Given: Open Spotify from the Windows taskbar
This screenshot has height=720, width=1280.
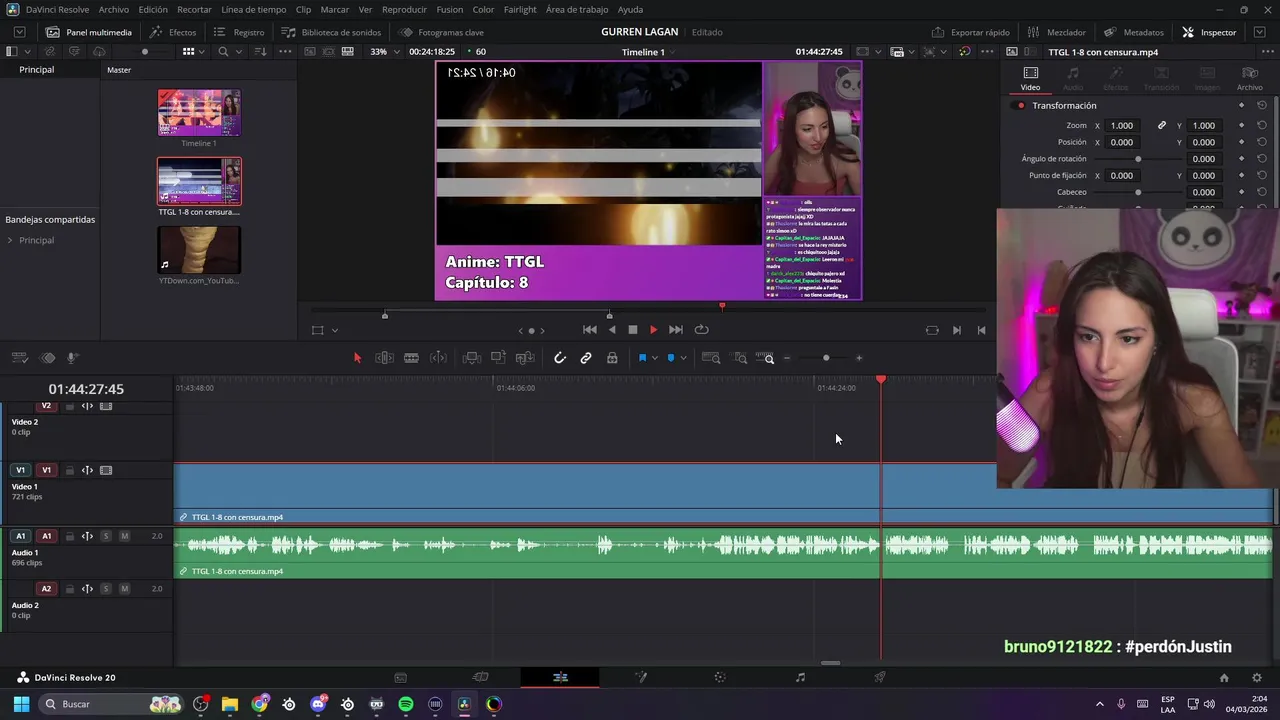Looking at the screenshot, I should (406, 704).
